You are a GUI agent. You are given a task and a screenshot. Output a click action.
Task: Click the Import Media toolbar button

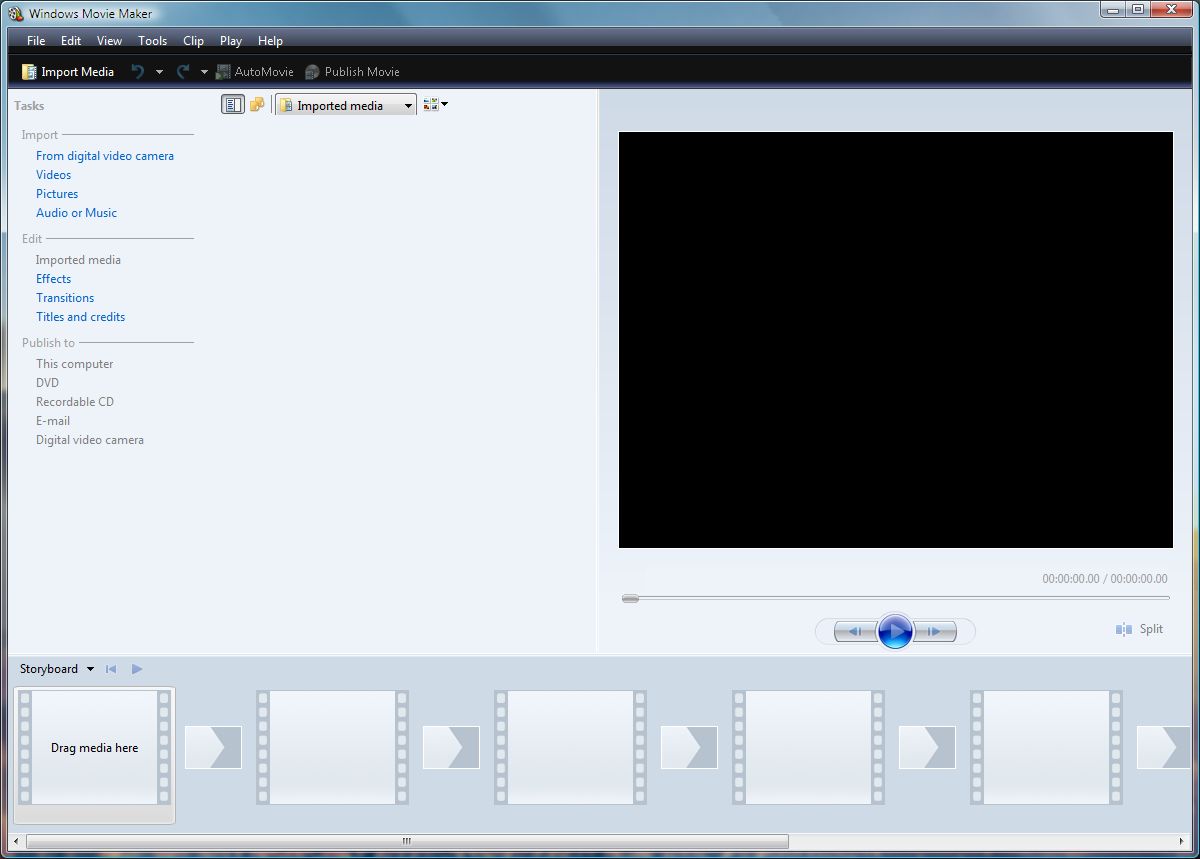[68, 72]
